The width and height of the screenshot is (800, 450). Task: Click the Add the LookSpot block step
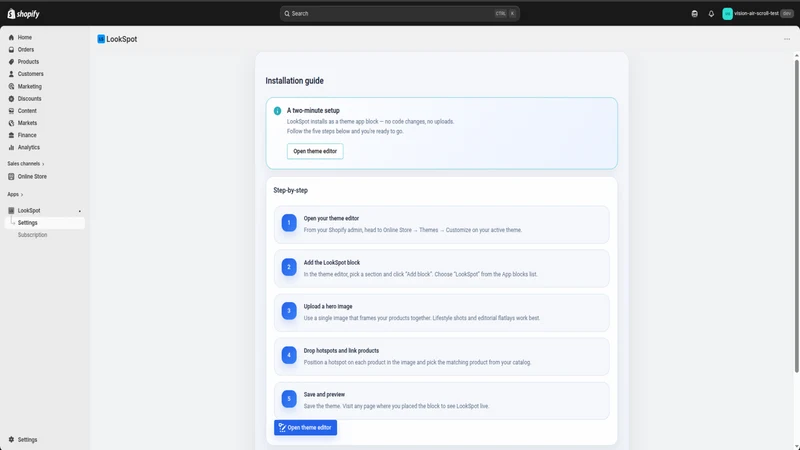tap(441, 268)
